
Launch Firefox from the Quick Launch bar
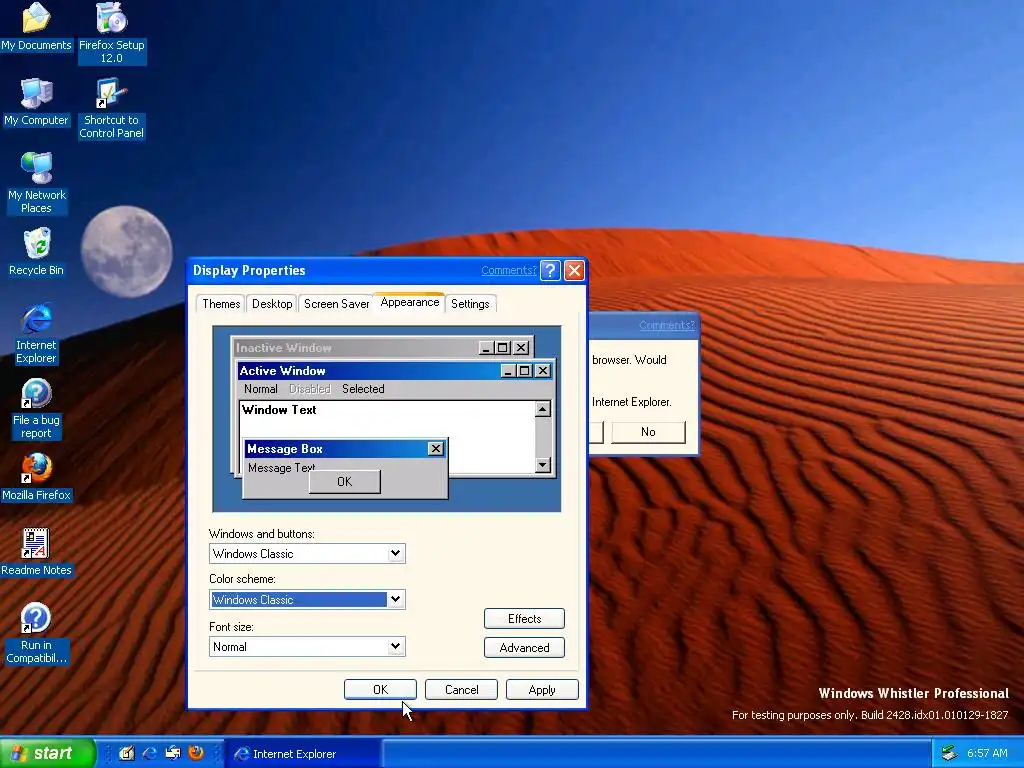coord(195,753)
